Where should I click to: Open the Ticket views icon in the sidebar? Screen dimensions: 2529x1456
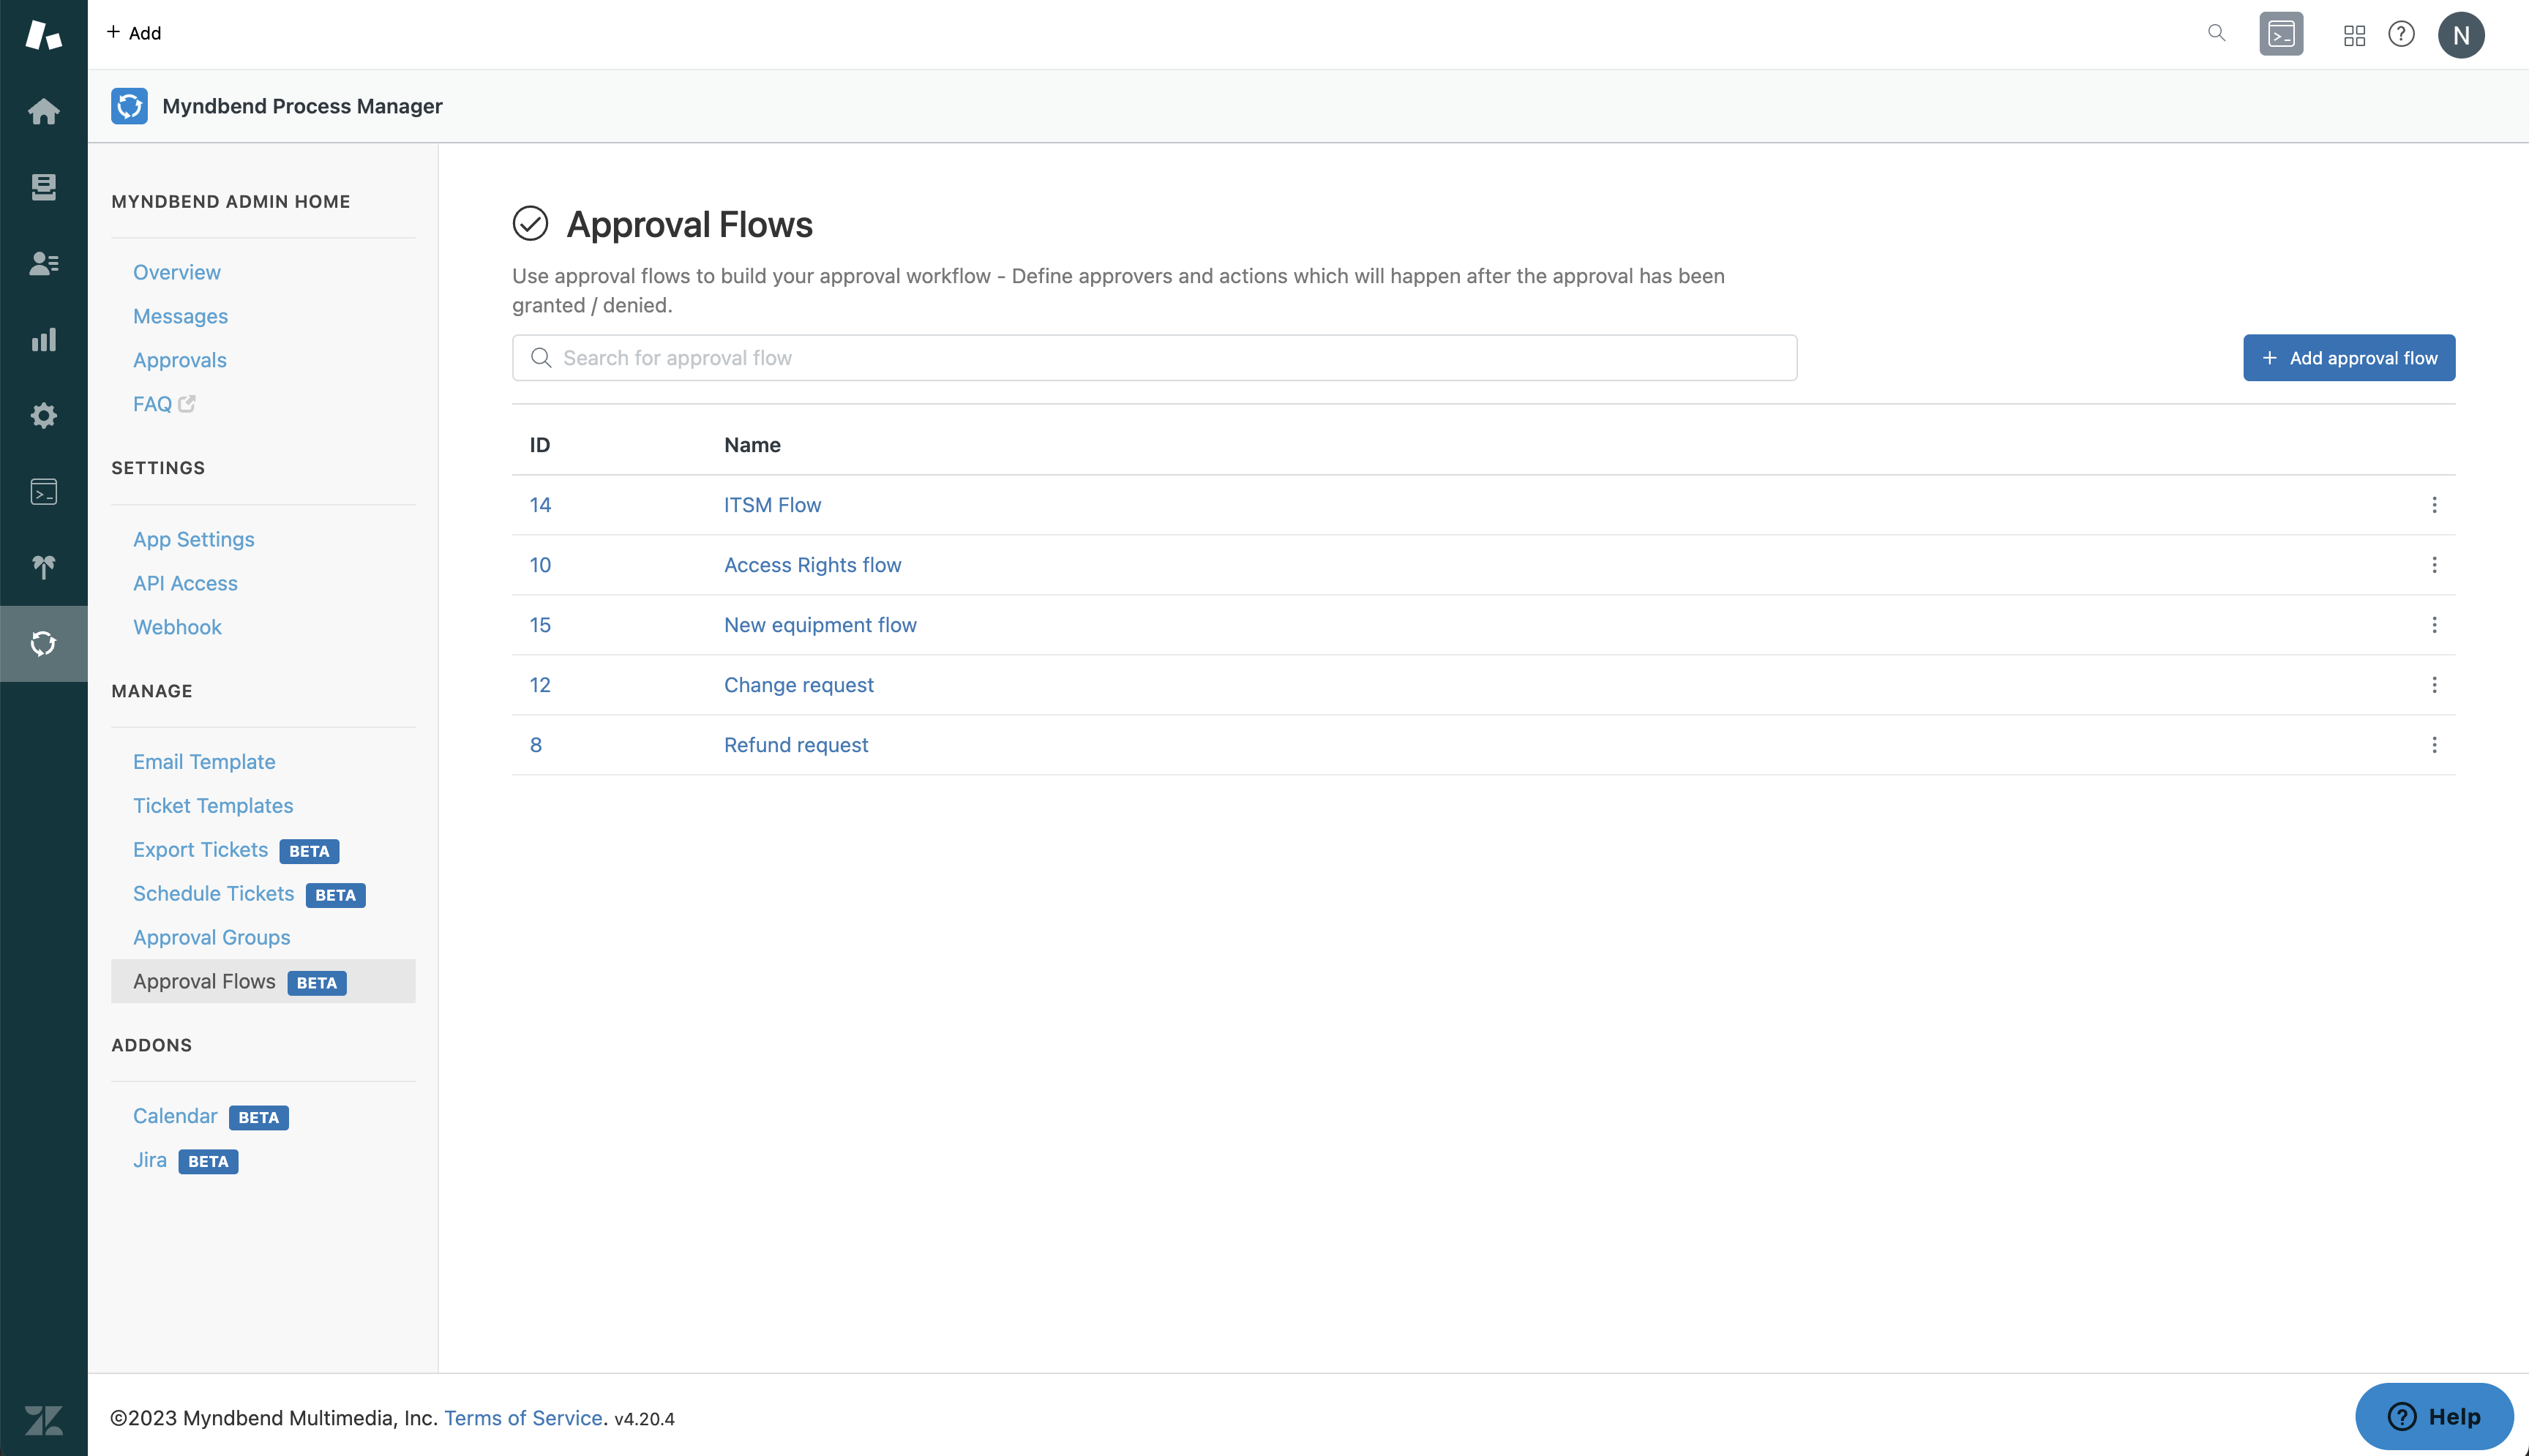[x=44, y=187]
